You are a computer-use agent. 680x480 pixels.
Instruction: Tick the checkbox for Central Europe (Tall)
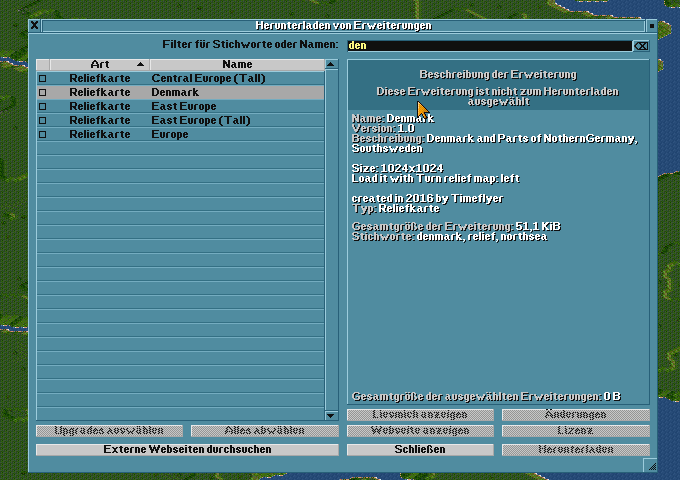pyautogui.click(x=42, y=78)
